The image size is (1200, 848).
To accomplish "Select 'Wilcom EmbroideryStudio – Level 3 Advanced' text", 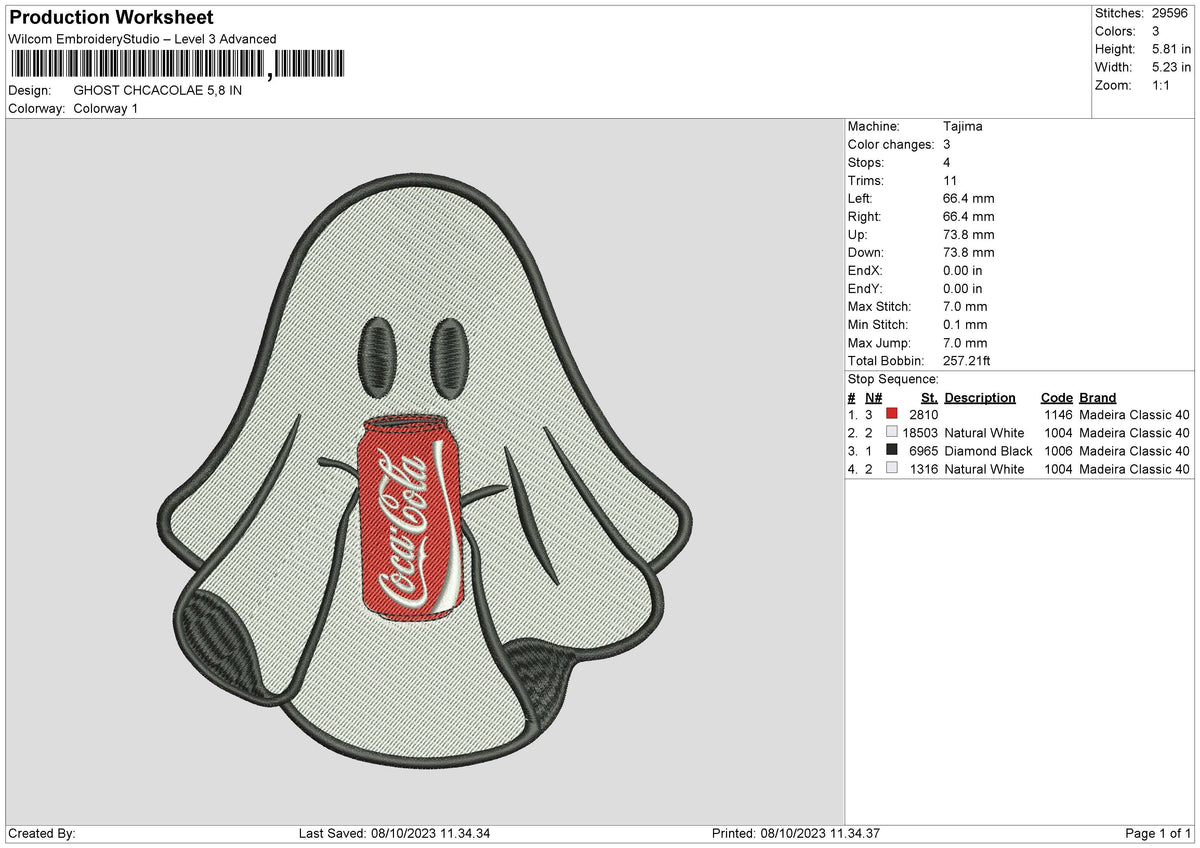I will click(x=142, y=39).
